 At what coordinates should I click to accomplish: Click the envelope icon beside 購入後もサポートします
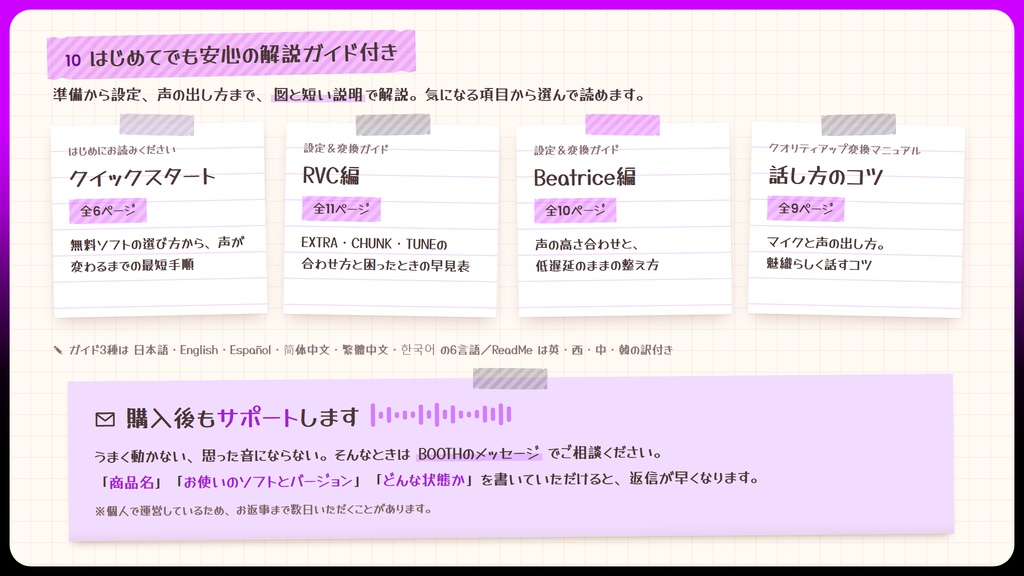click(x=104, y=419)
